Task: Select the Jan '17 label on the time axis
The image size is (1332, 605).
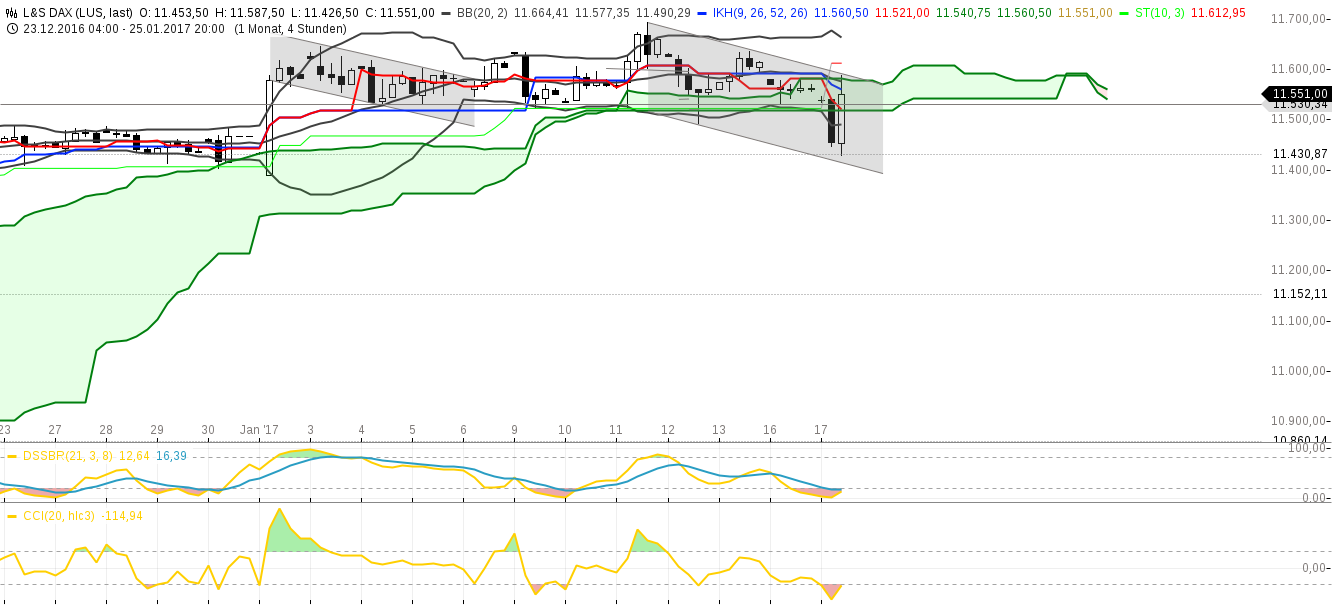Action: pyautogui.click(x=260, y=428)
